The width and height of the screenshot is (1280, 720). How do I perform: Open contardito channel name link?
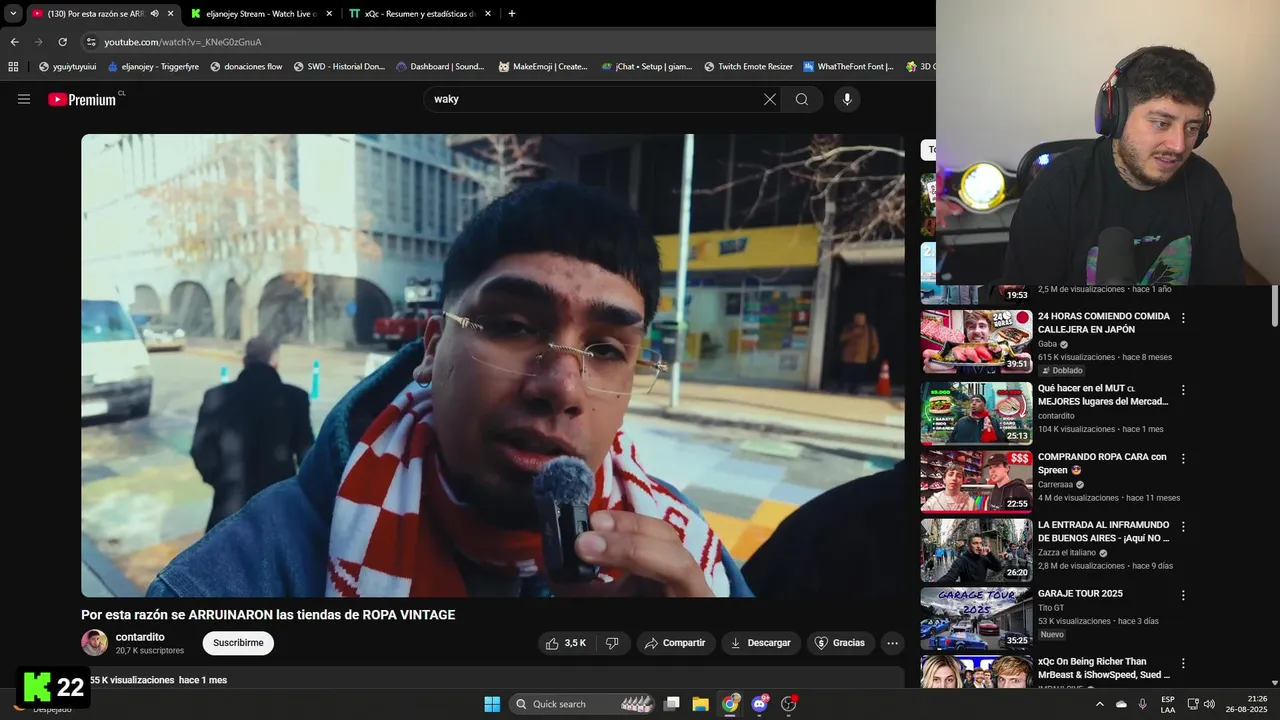point(140,637)
